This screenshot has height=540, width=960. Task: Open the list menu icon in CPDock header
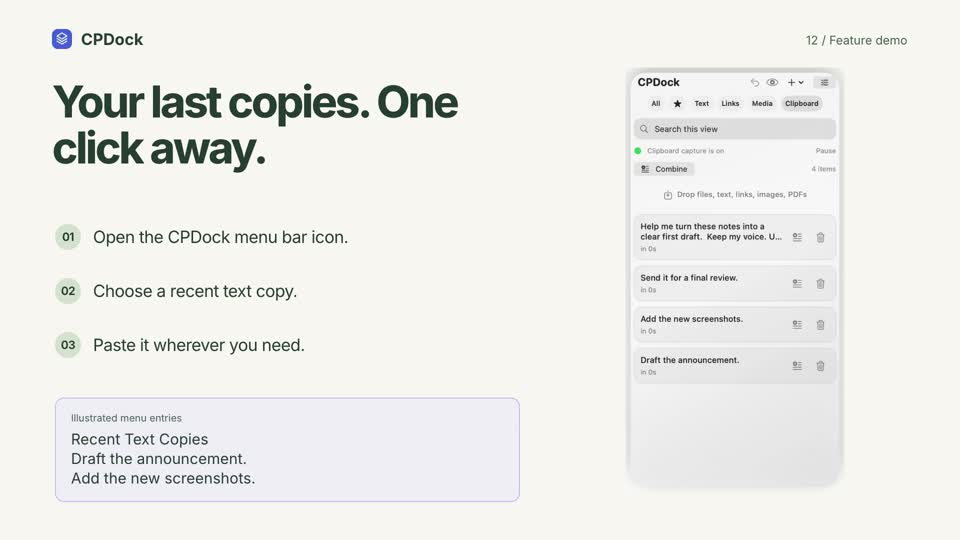tap(825, 83)
